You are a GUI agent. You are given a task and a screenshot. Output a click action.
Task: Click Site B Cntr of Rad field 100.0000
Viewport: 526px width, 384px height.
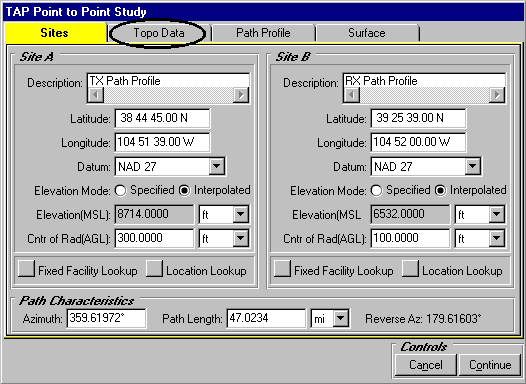coord(410,238)
